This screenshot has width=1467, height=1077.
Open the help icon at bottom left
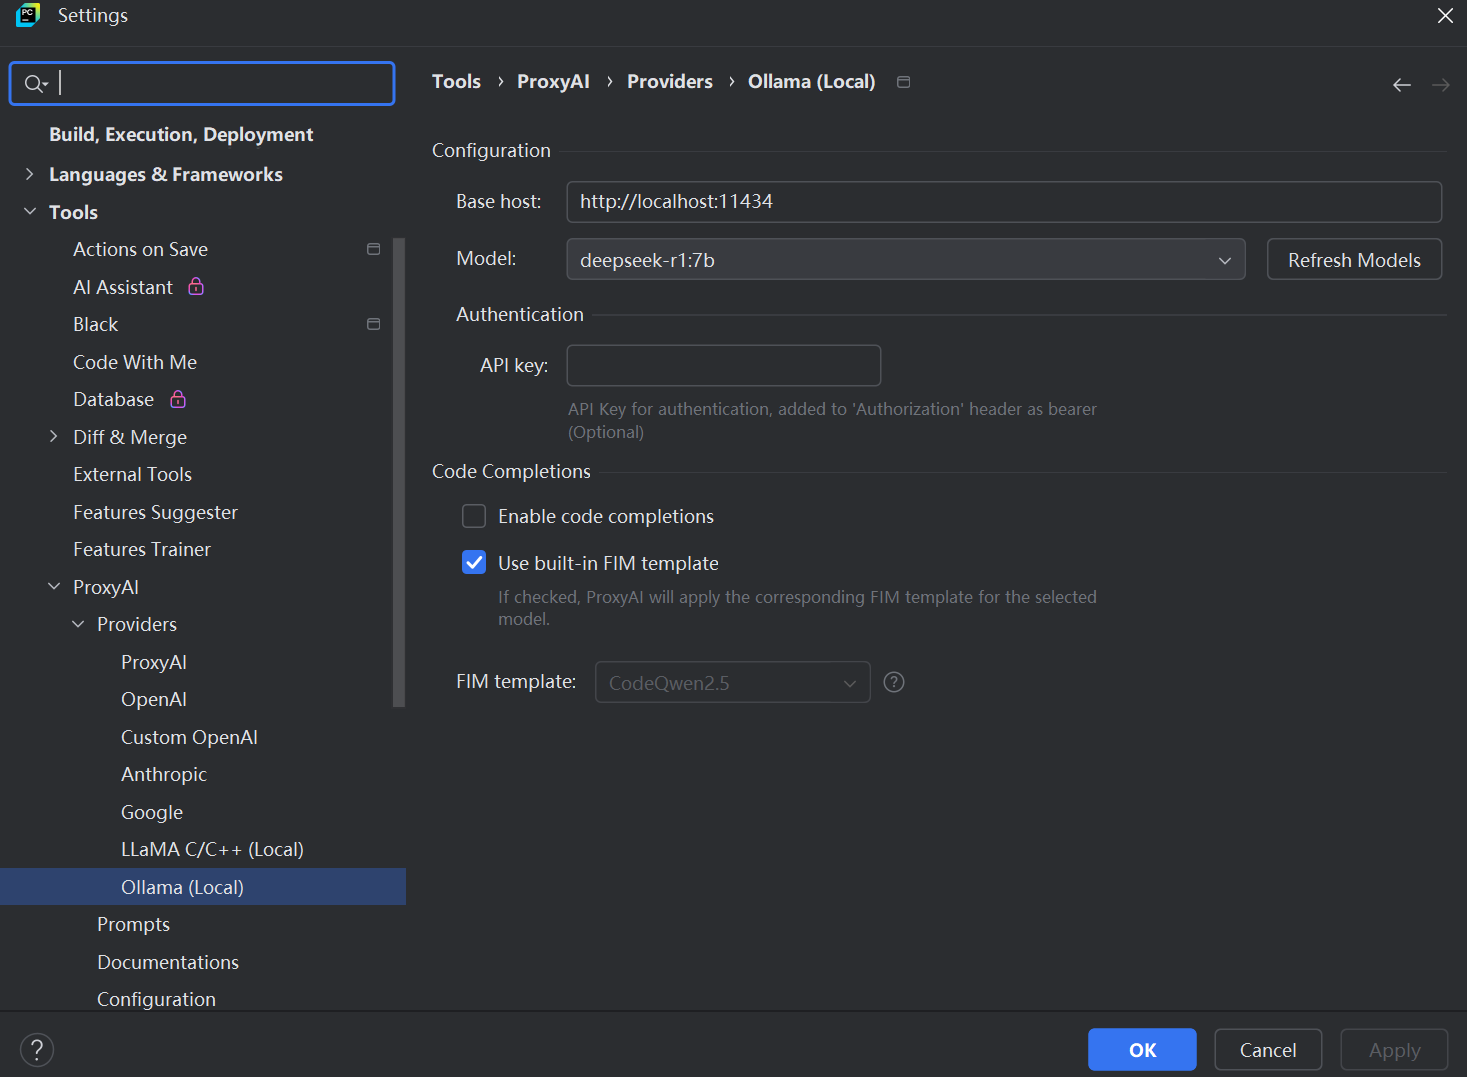(x=37, y=1049)
